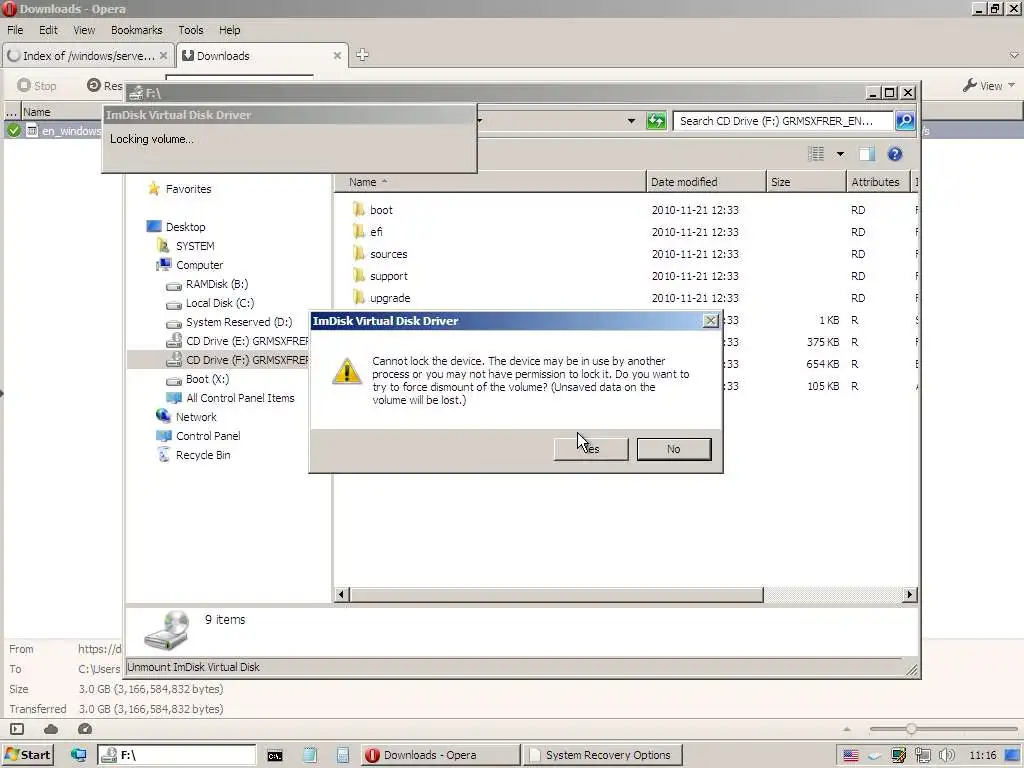Open the address bar history dropdown

tap(631, 121)
